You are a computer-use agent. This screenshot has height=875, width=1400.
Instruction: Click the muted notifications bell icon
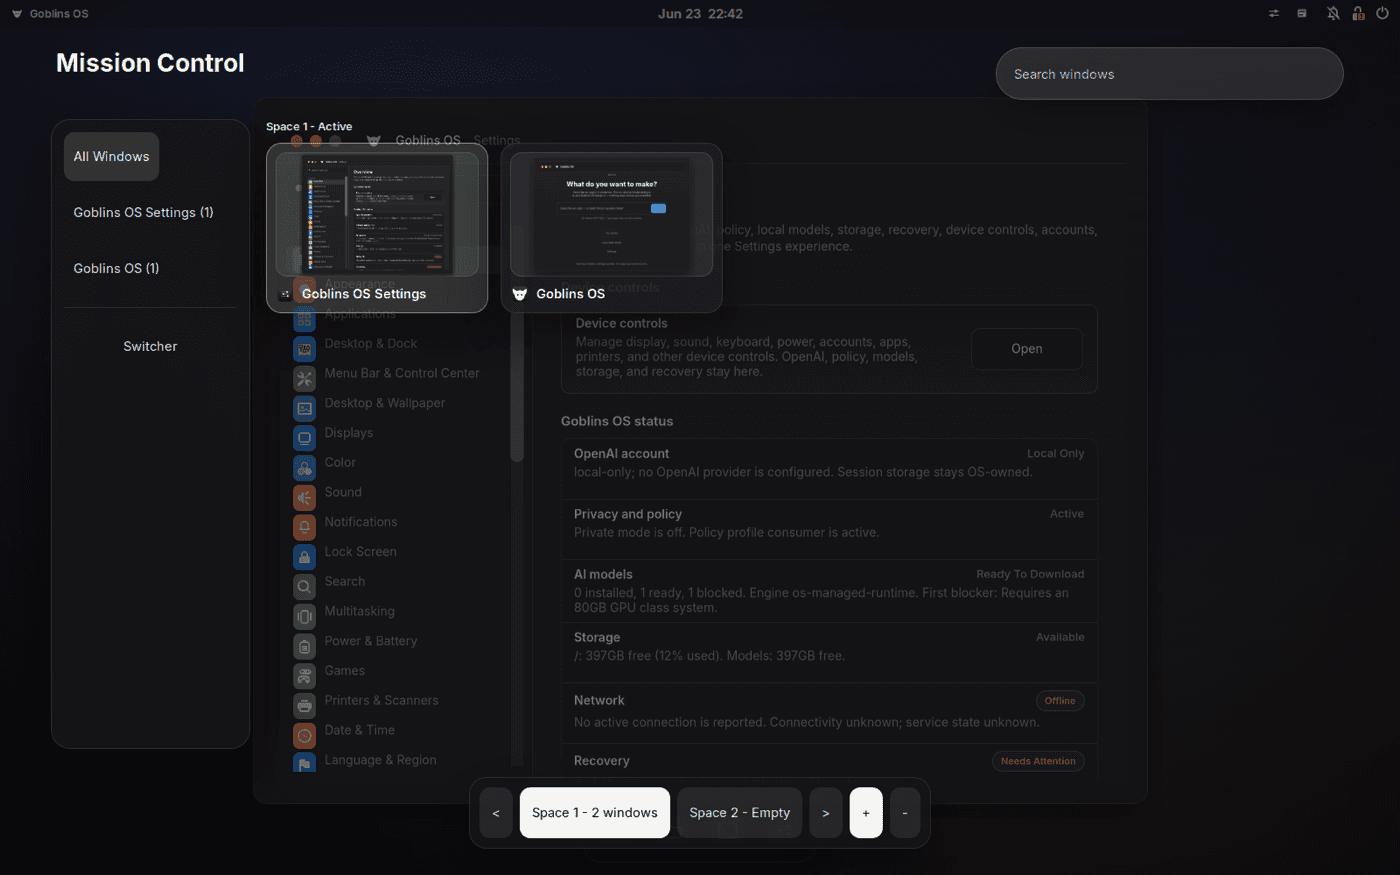pyautogui.click(x=1333, y=14)
